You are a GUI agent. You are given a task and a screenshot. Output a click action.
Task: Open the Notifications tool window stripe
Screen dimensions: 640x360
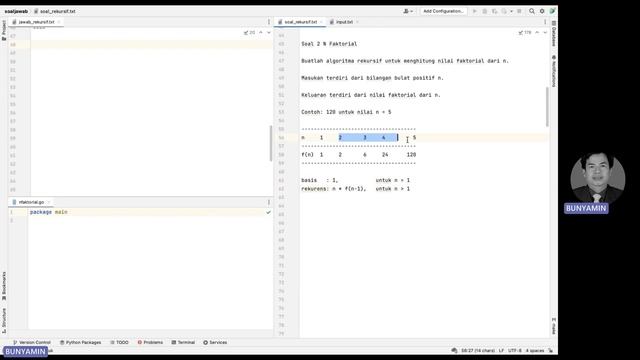coord(554,71)
